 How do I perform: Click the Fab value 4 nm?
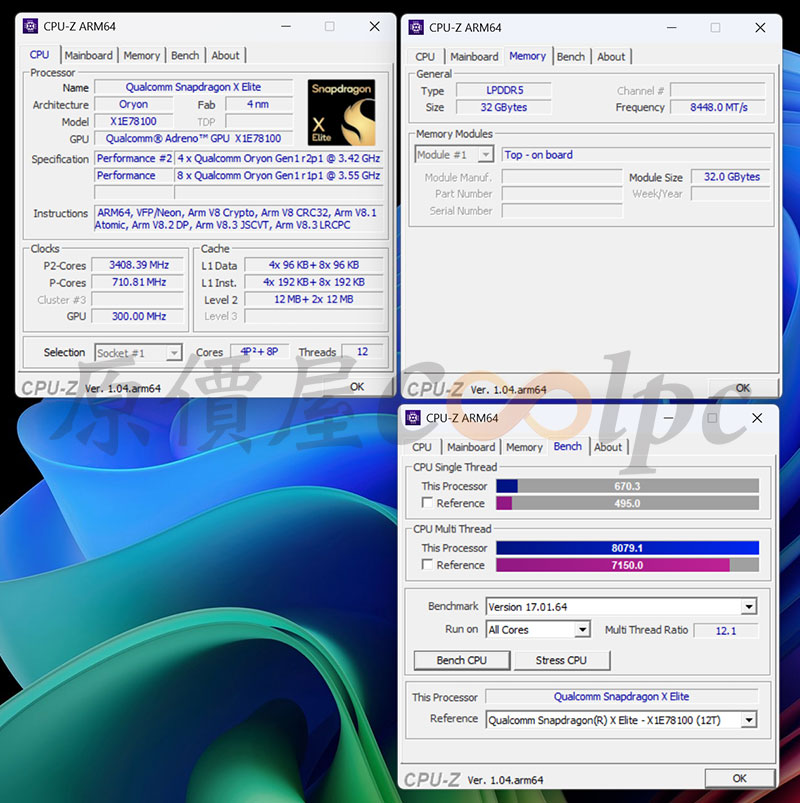(259, 104)
